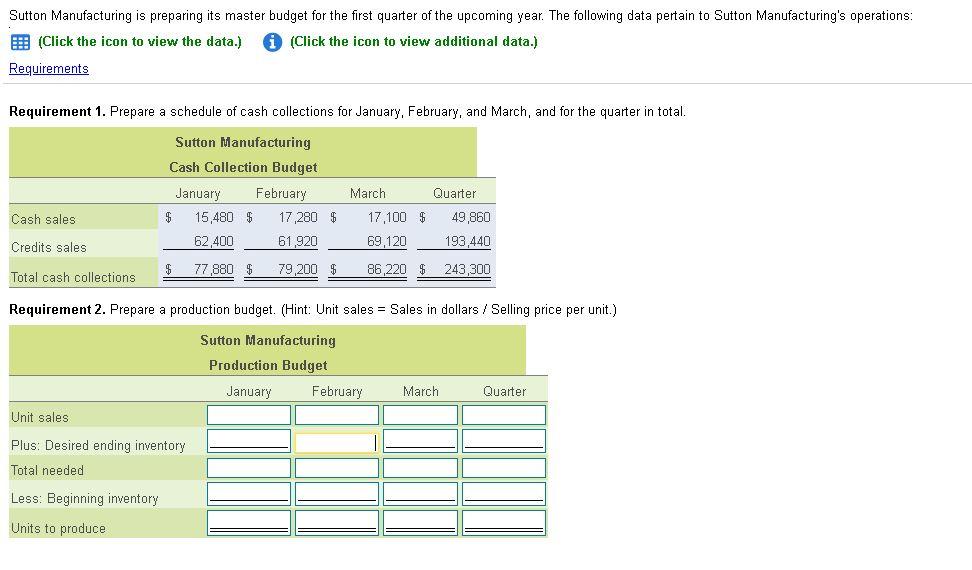Open the blue additional data info icon
The width and height of the screenshot is (972, 570).
click(272, 42)
